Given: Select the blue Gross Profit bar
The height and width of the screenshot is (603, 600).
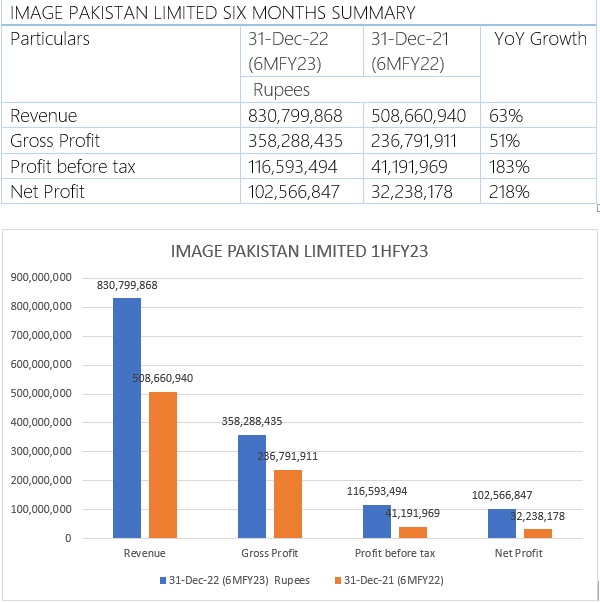Looking at the screenshot, I should (x=252, y=486).
